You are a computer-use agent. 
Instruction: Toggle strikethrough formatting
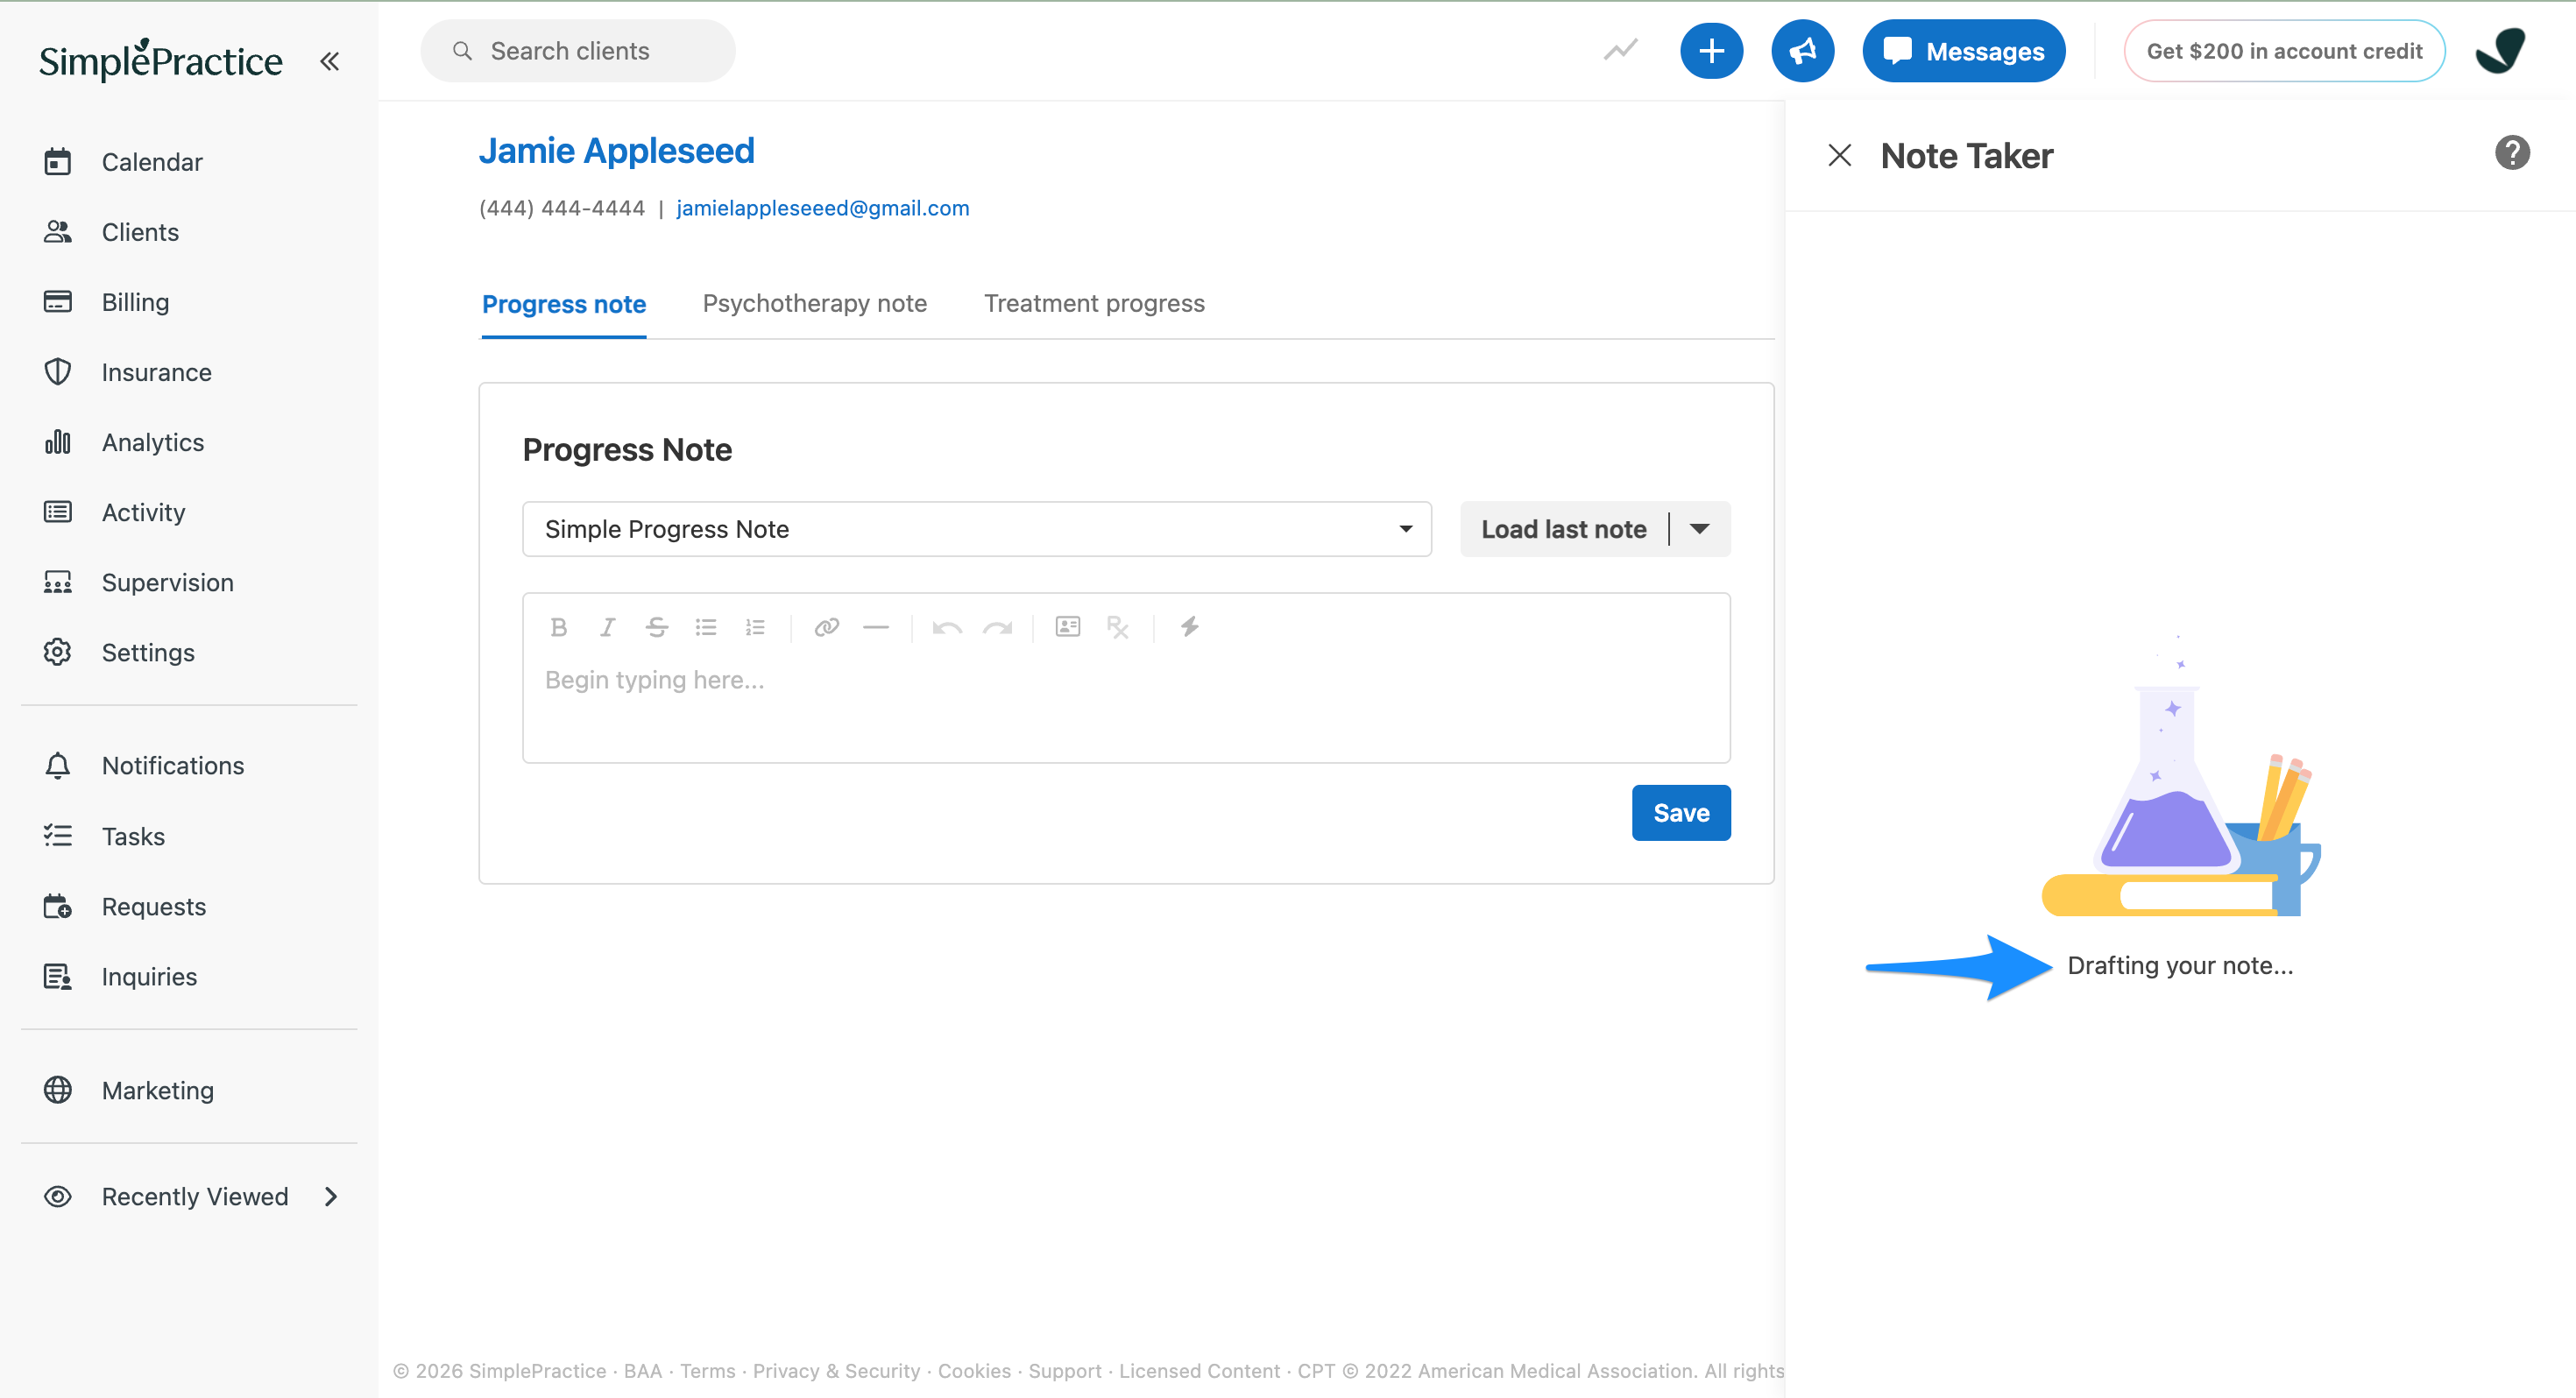[656, 627]
